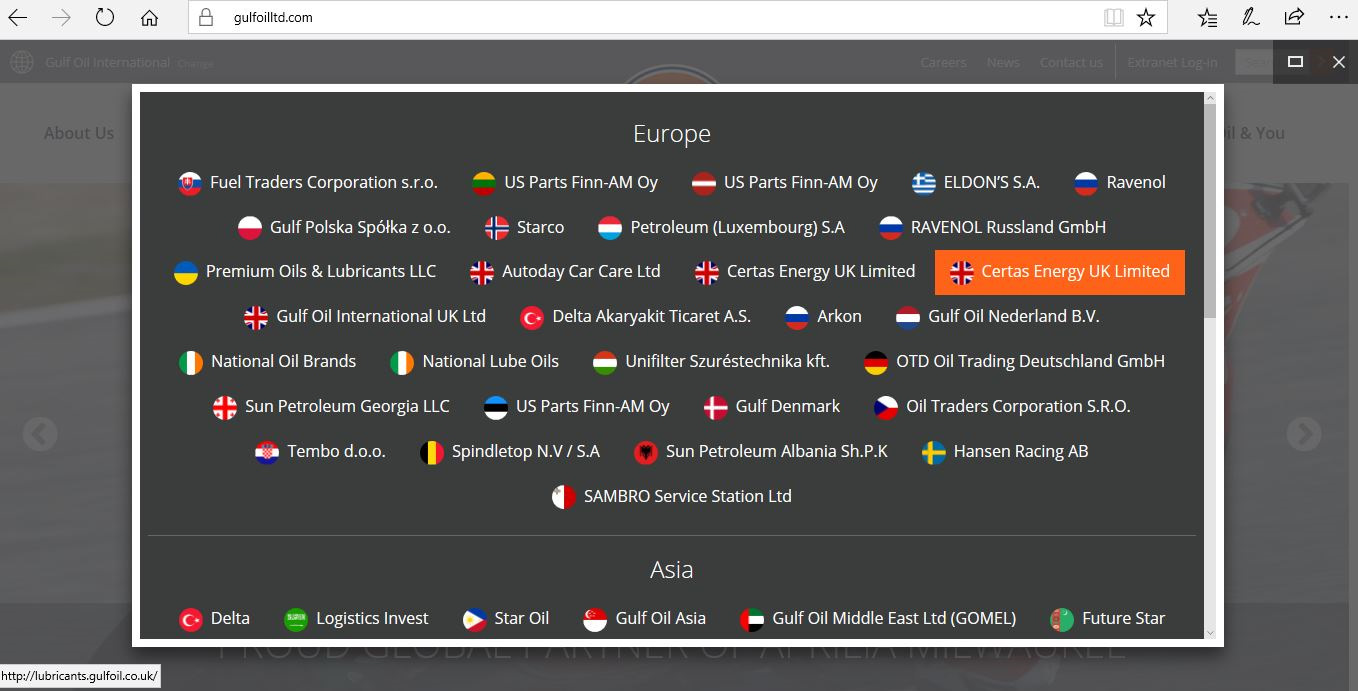The height and width of the screenshot is (691, 1358).
Task: Select Tembo d.o.o.
Action: [x=320, y=452]
